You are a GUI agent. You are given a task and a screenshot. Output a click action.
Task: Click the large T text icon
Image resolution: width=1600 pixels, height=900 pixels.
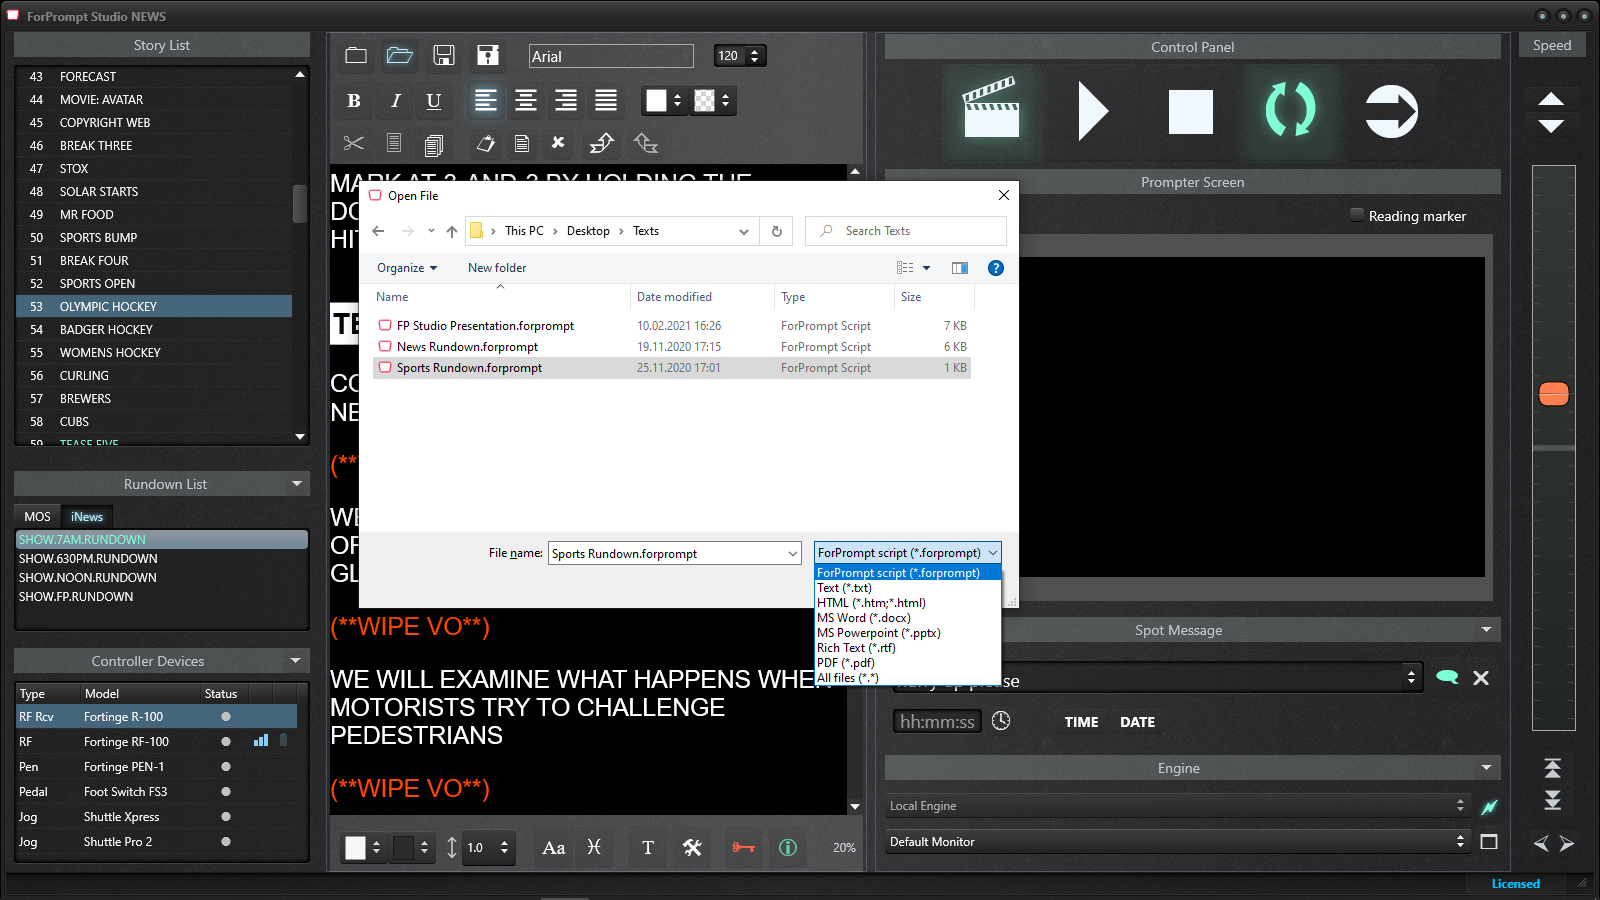pyautogui.click(x=648, y=848)
